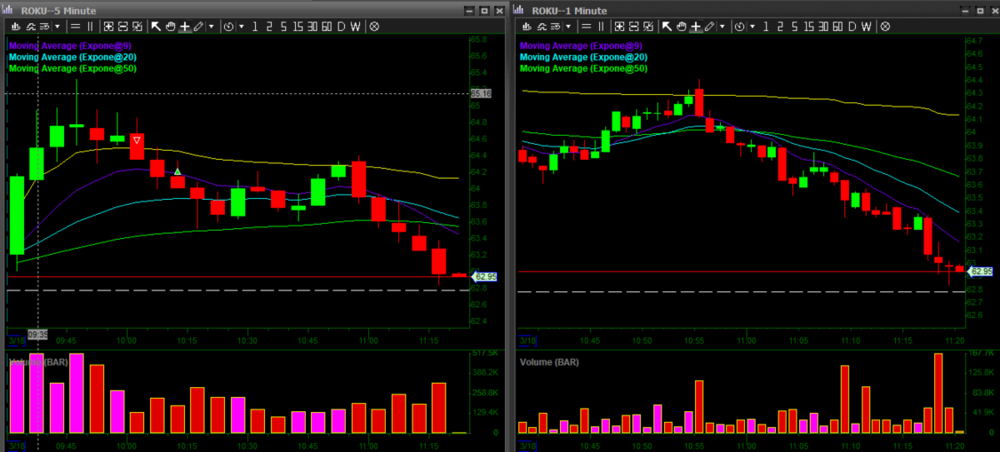
Task: Click the clock icon in 5 Minute chart toolbar
Action: coord(230,26)
